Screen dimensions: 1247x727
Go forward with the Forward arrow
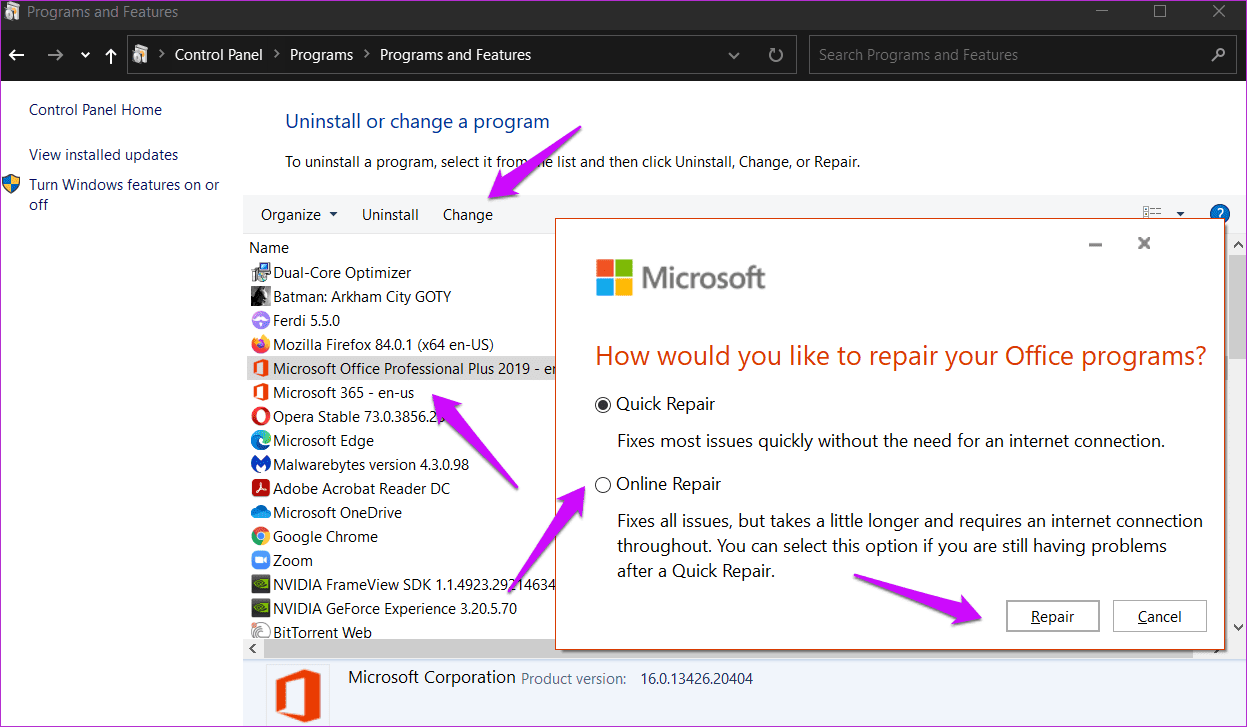[55, 55]
